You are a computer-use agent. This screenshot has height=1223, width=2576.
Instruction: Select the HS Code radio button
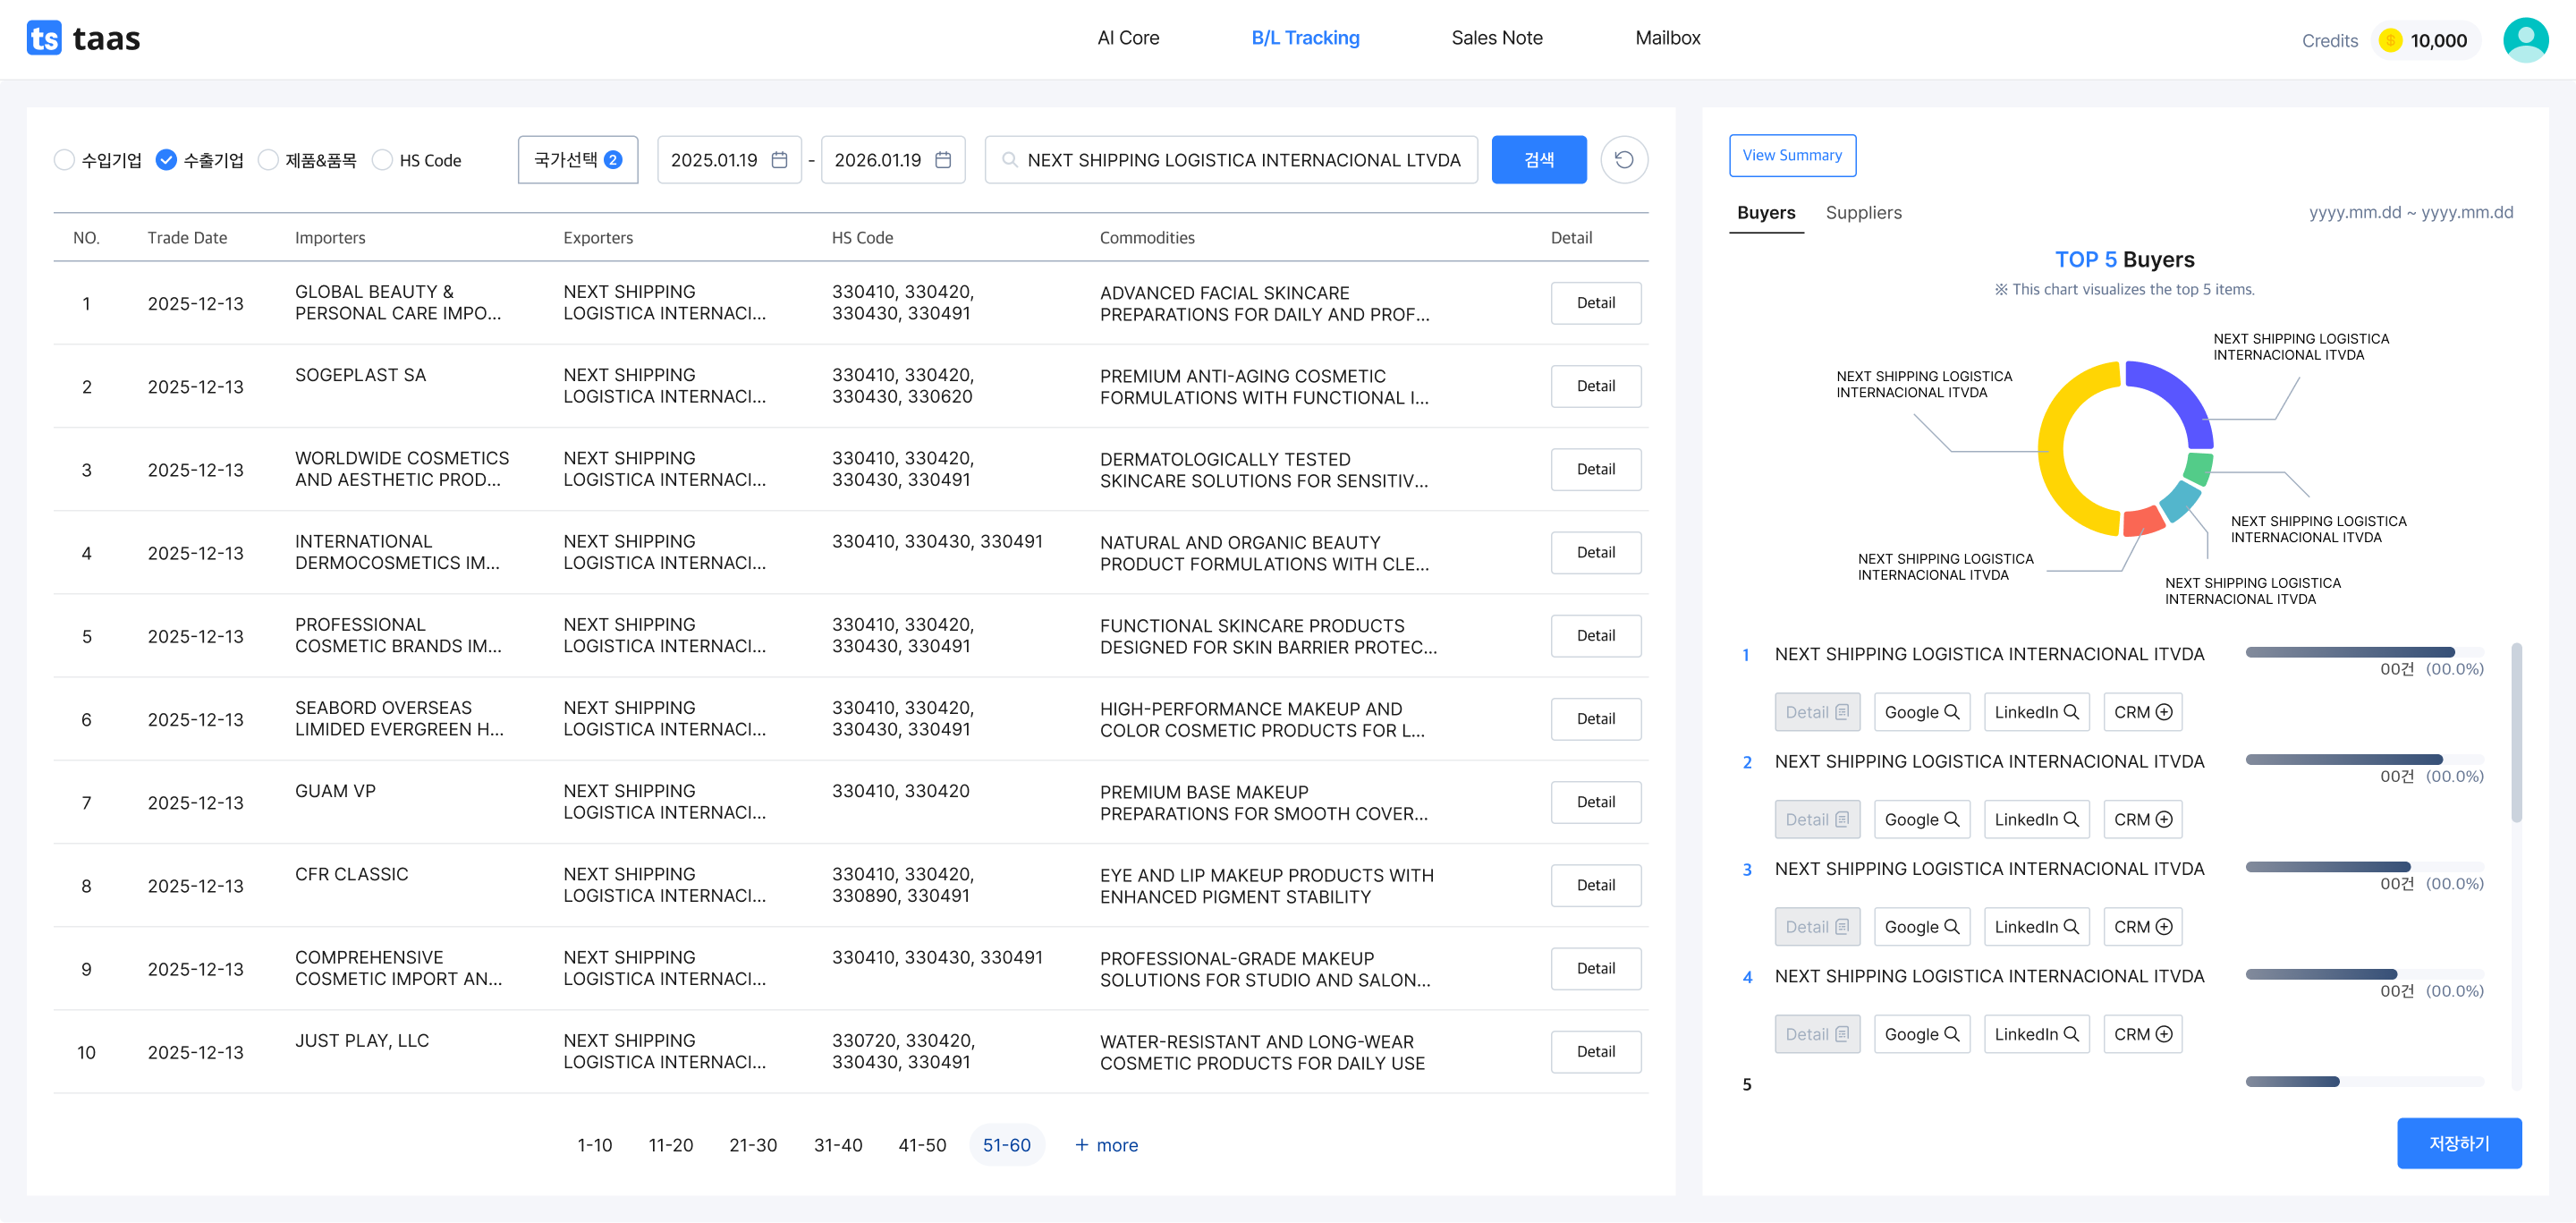tap(382, 160)
